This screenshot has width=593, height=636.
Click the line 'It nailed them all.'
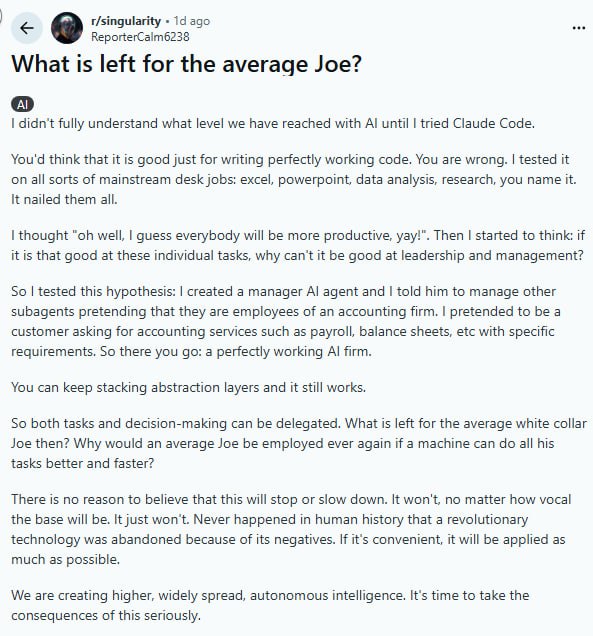click(64, 199)
